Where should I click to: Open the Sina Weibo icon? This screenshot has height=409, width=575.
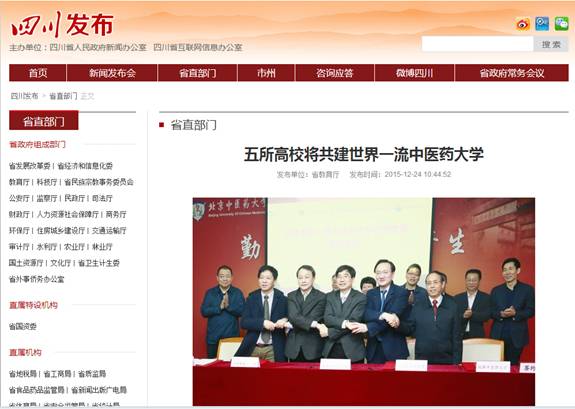point(523,25)
